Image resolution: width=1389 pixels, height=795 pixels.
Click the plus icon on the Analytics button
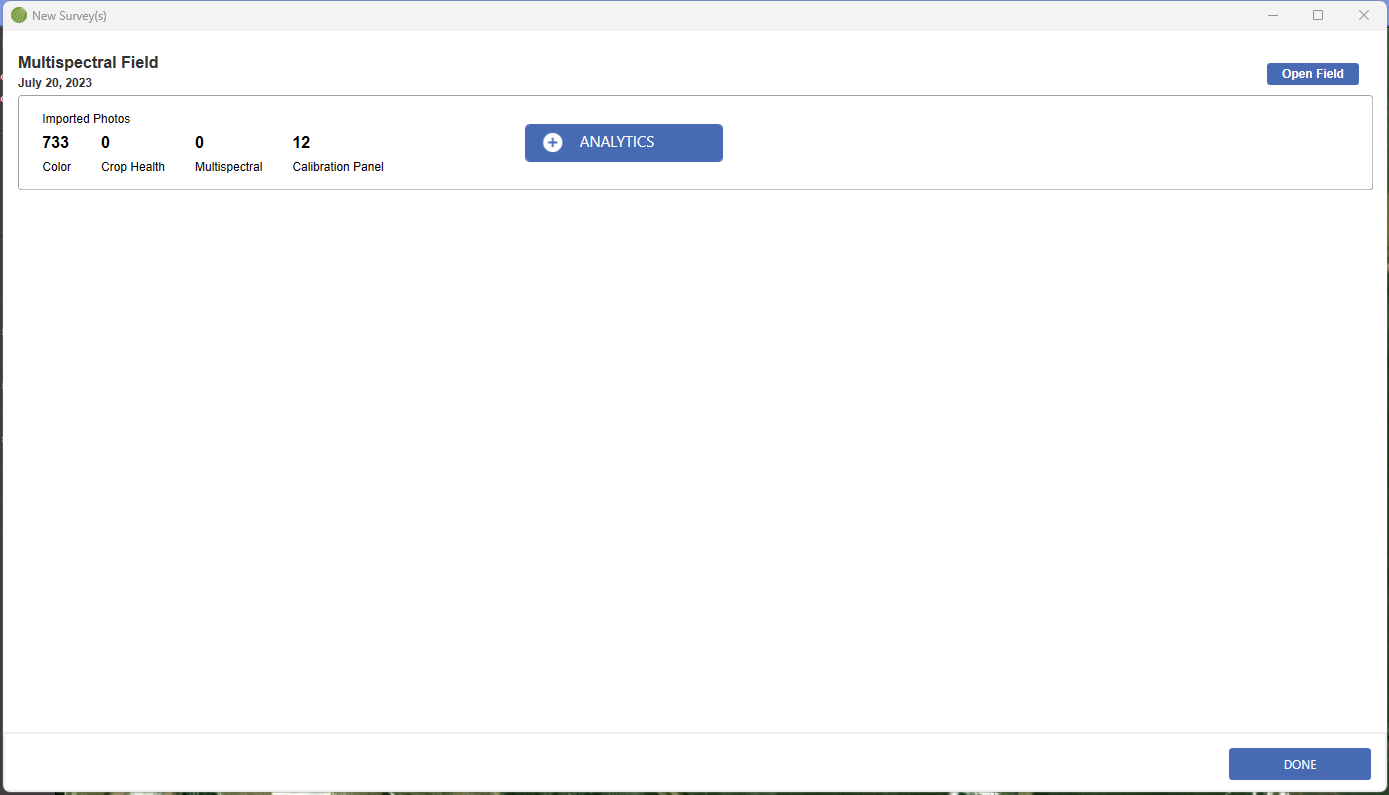(x=552, y=143)
